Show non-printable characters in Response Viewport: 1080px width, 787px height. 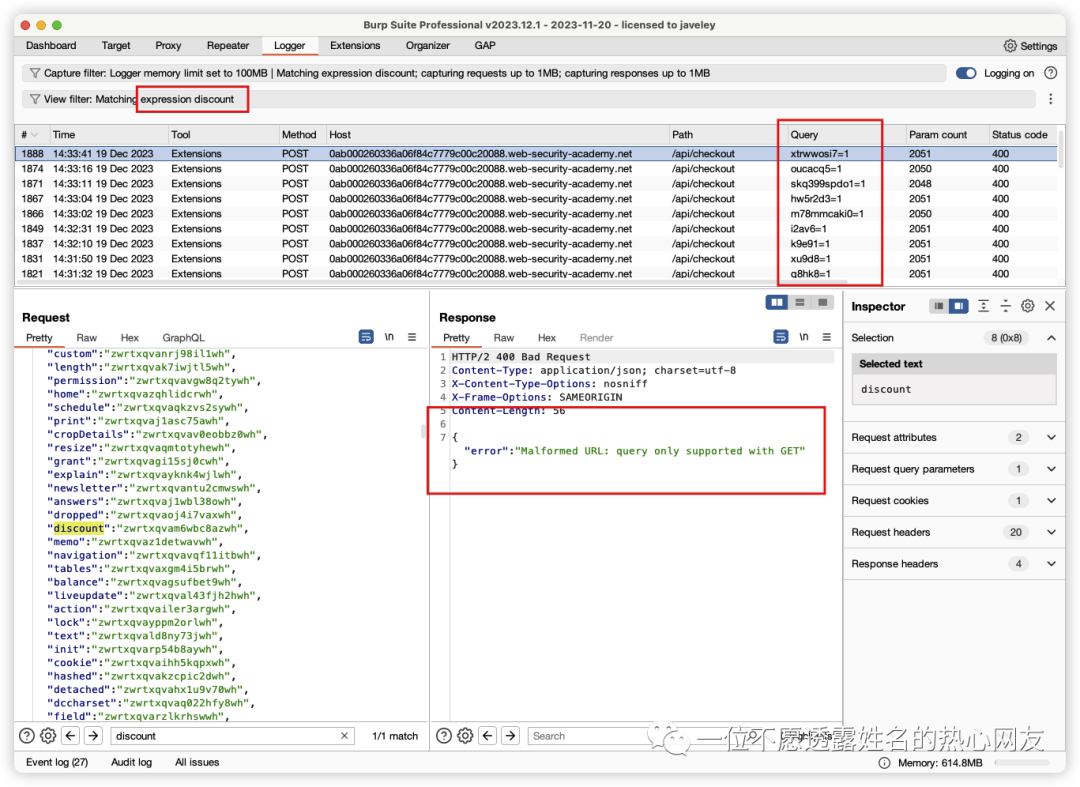(804, 337)
